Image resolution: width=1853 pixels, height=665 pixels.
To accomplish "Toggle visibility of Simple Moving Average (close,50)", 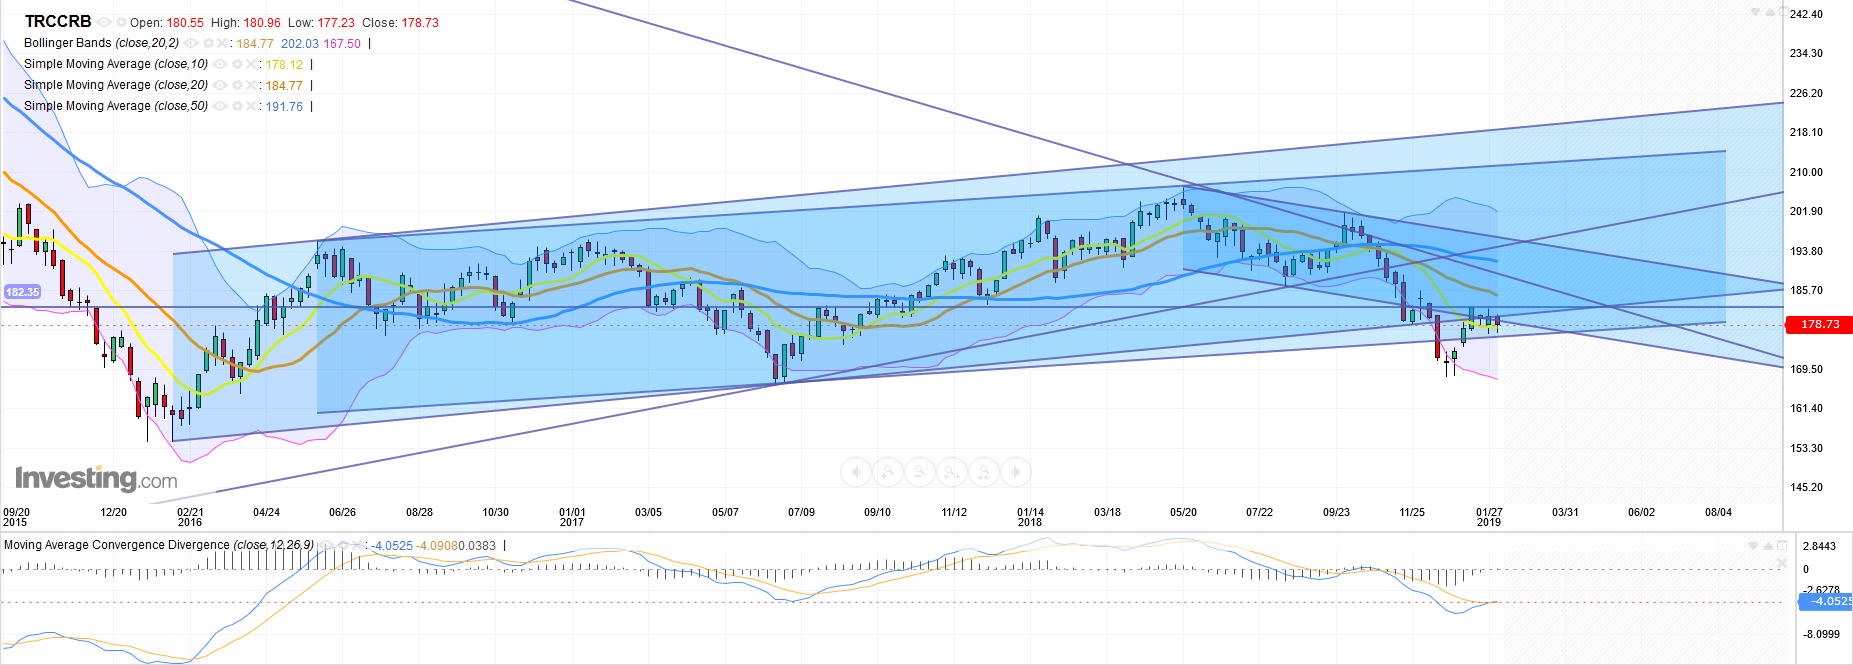I will [220, 106].
